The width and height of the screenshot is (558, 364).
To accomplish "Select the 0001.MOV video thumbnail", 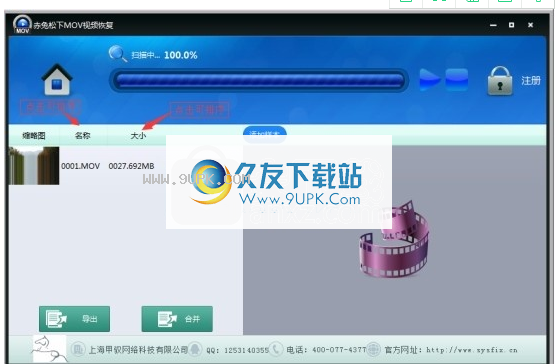I will click(x=34, y=166).
